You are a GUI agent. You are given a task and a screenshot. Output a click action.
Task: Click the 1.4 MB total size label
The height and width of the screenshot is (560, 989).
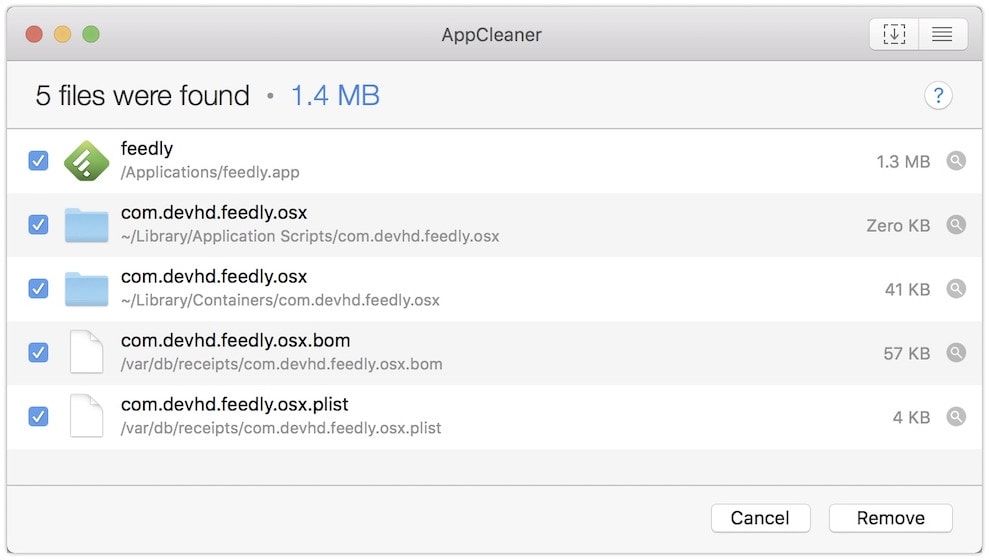pos(335,96)
